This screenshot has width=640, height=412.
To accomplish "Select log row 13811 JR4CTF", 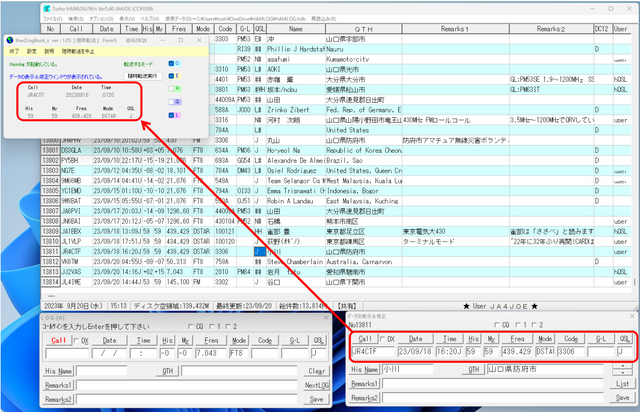I will click(338, 252).
